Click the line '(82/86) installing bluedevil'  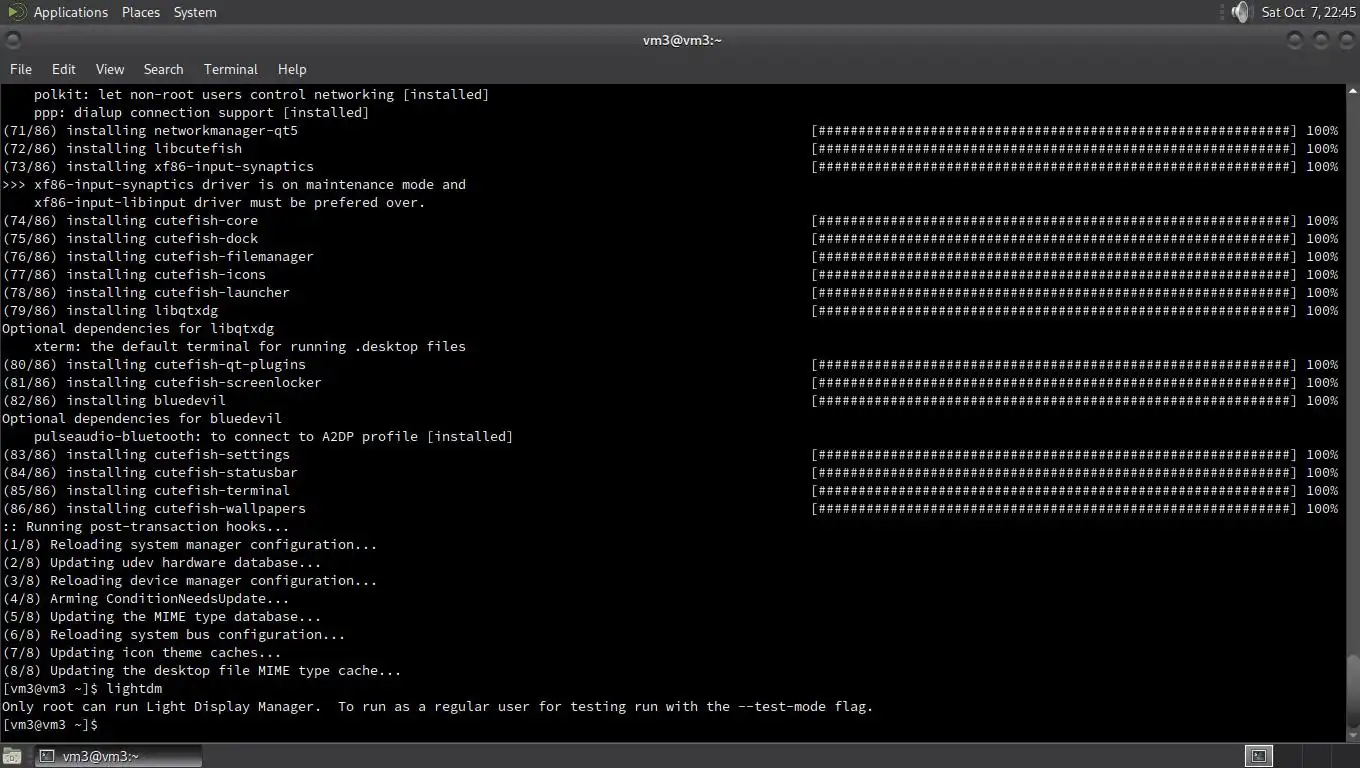[x=114, y=401]
